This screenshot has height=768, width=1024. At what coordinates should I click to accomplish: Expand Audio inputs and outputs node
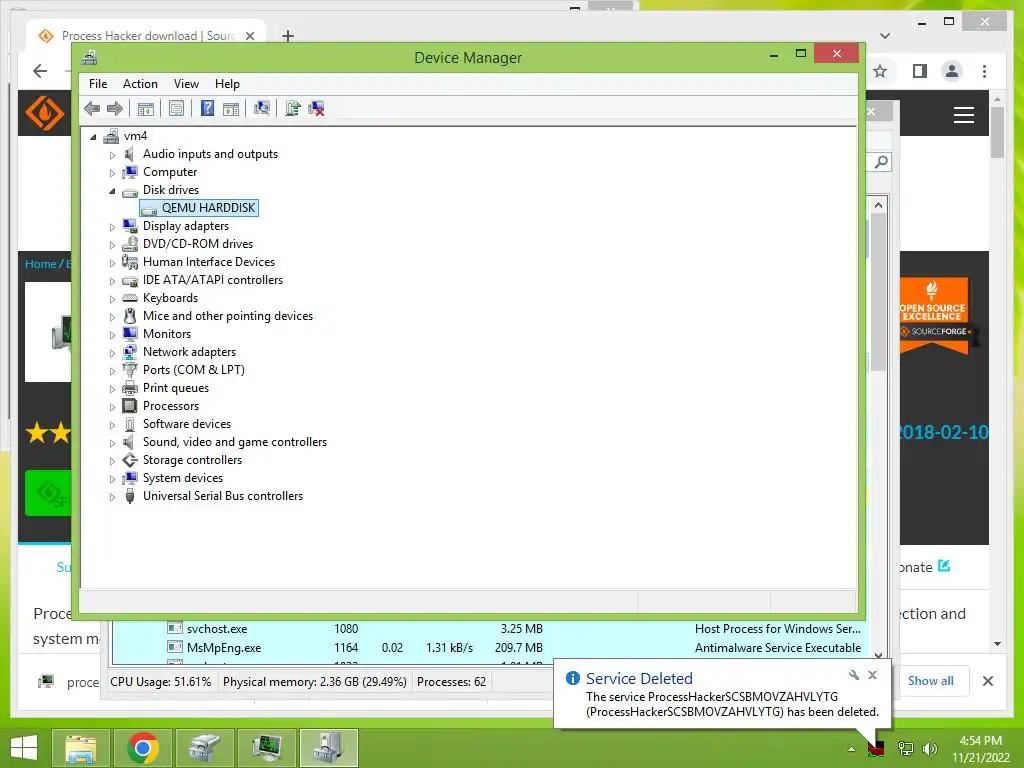click(x=112, y=155)
